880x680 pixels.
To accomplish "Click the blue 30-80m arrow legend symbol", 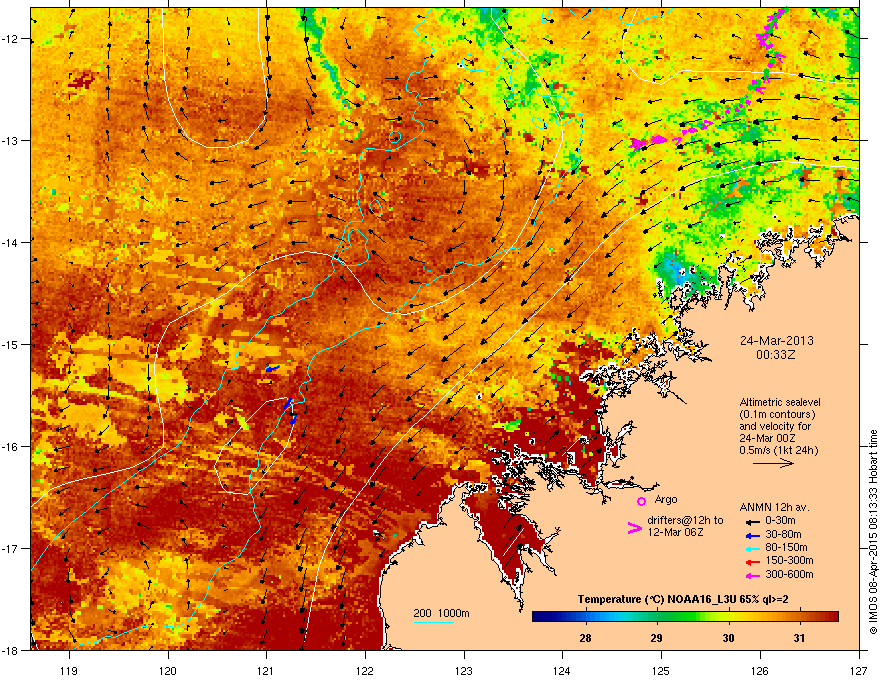I will (752, 535).
